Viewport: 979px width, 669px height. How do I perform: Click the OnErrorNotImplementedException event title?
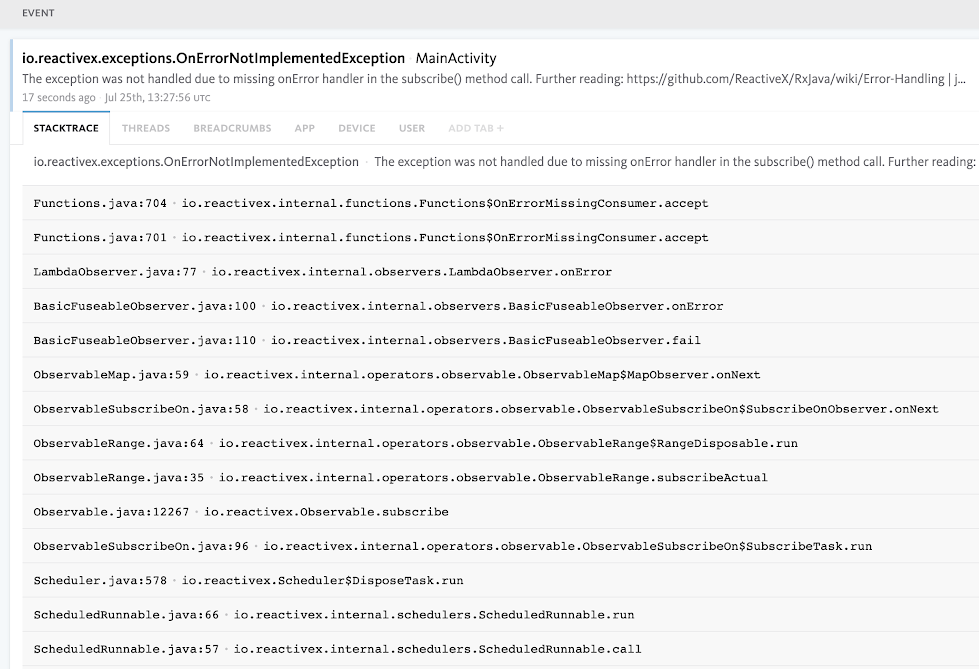pos(214,58)
